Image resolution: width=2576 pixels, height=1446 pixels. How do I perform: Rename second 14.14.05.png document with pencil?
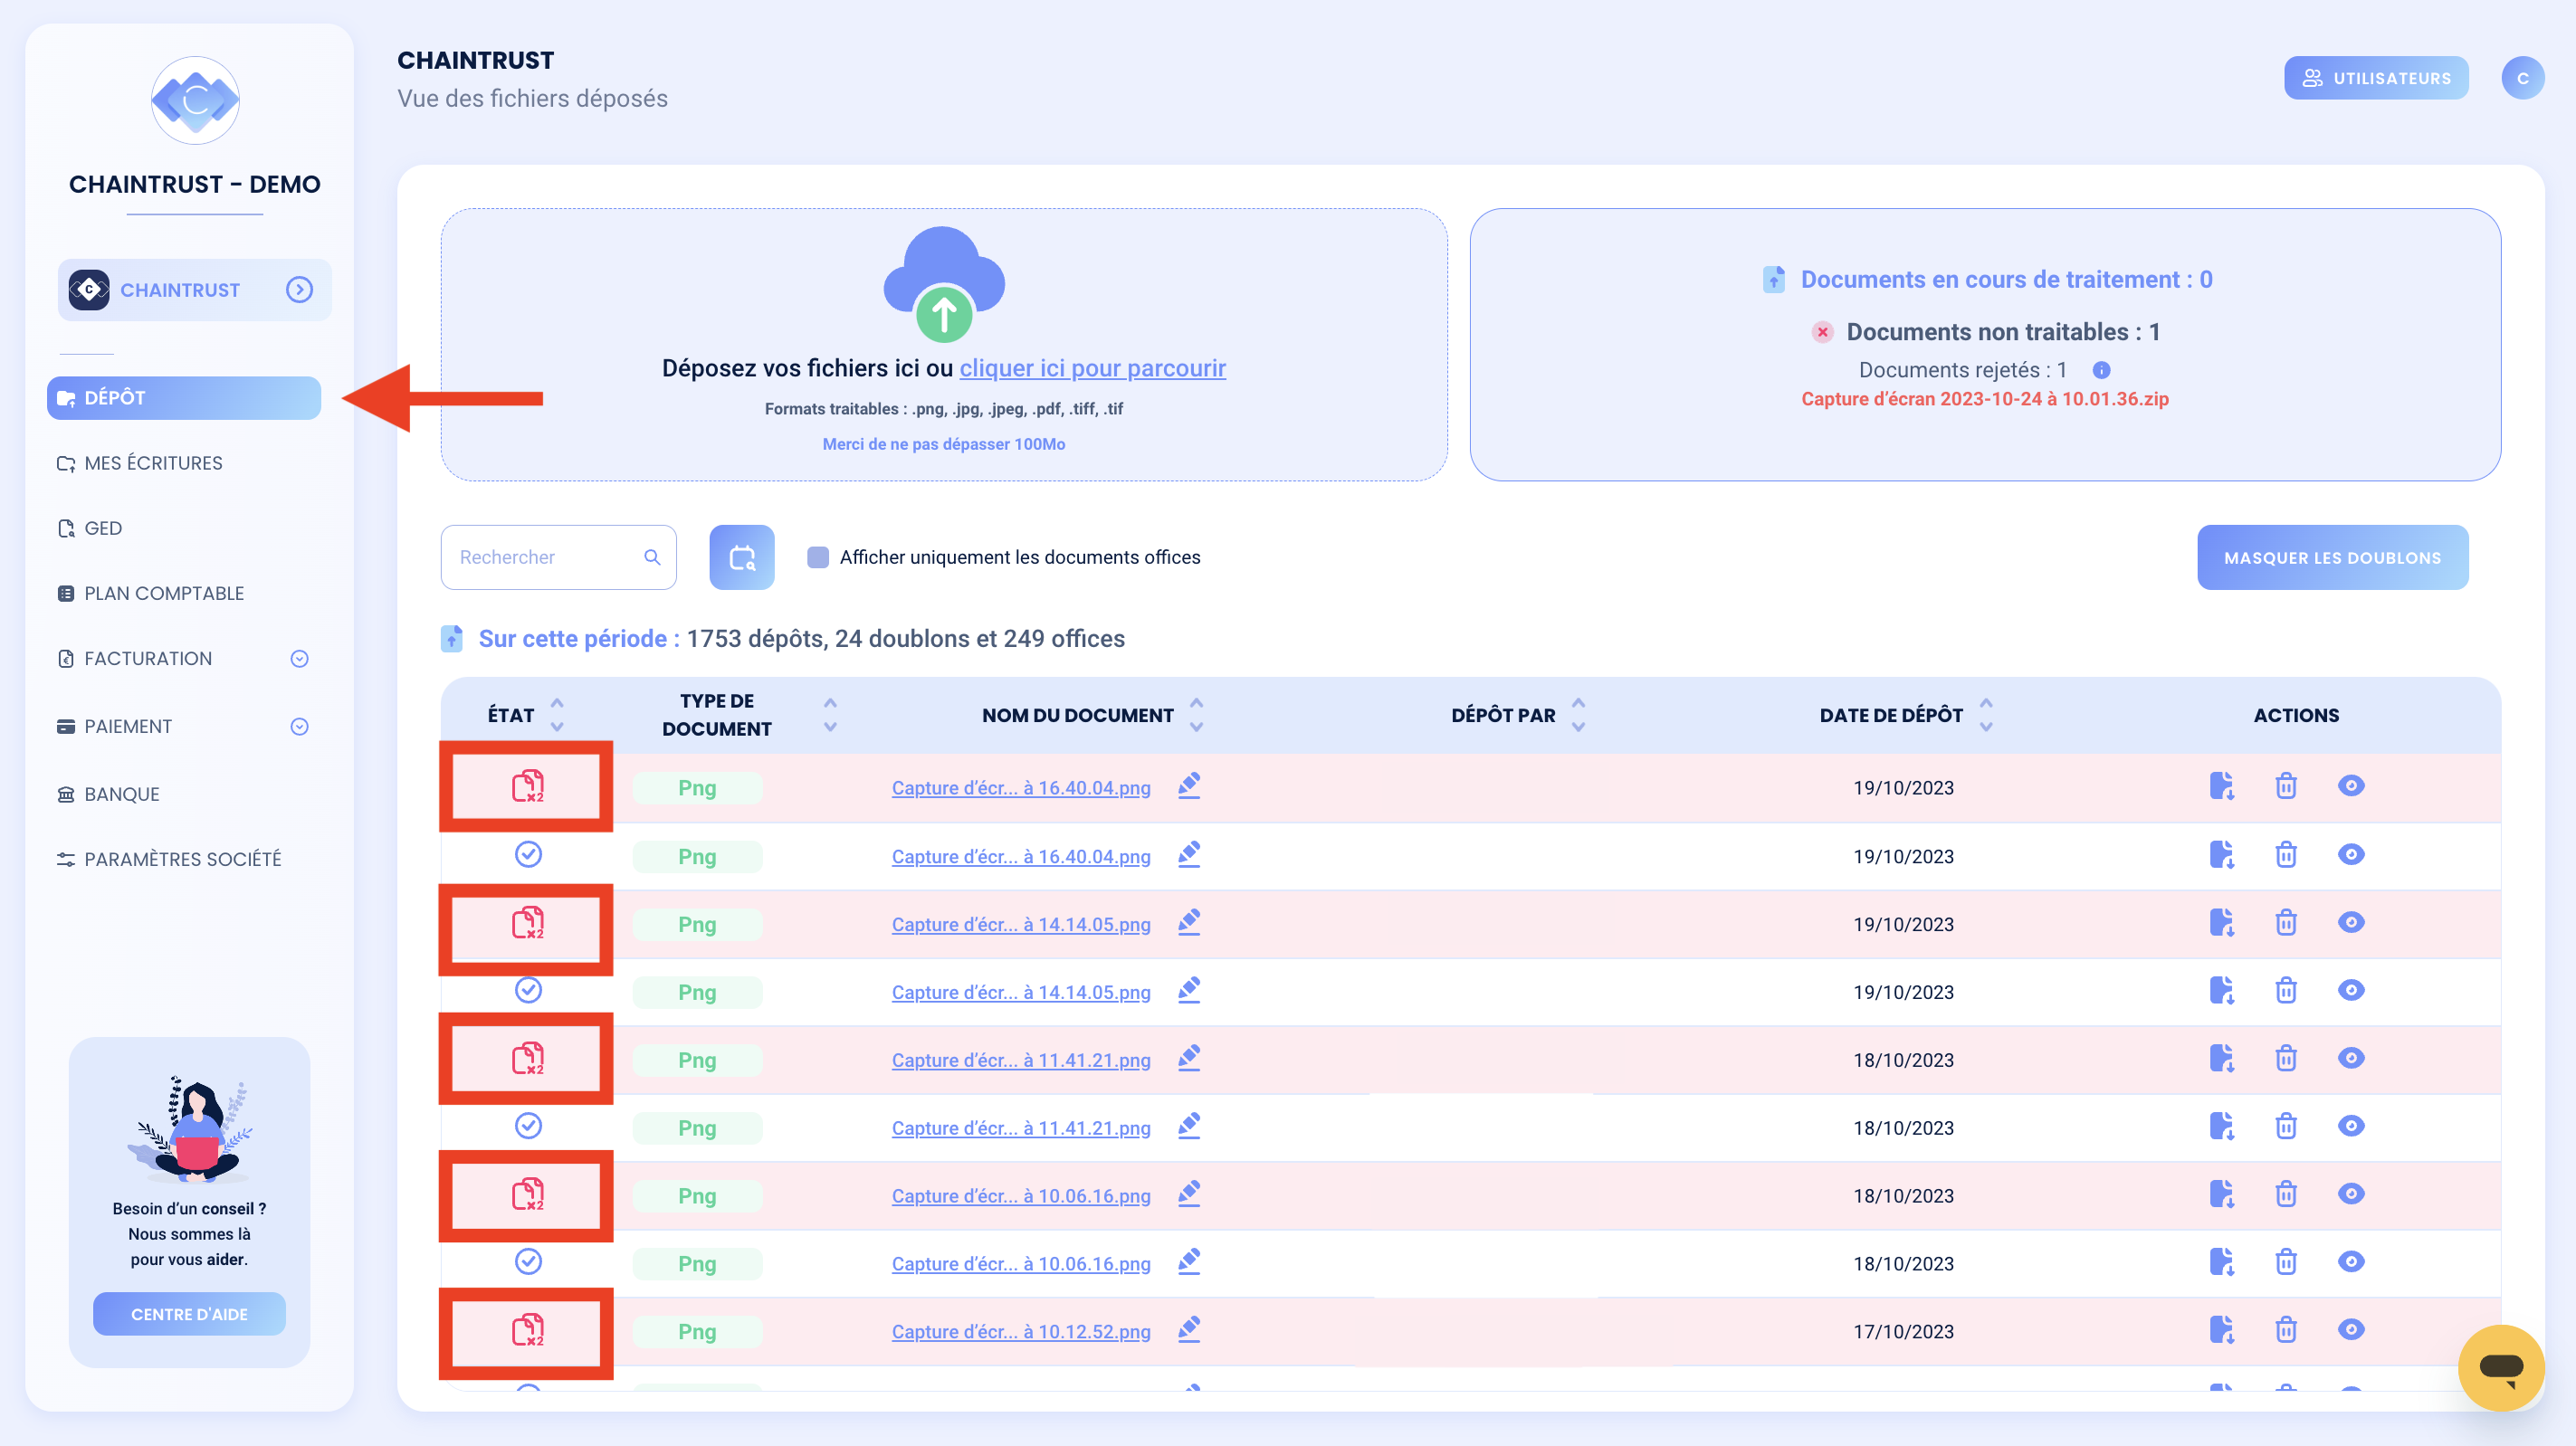tap(1188, 991)
